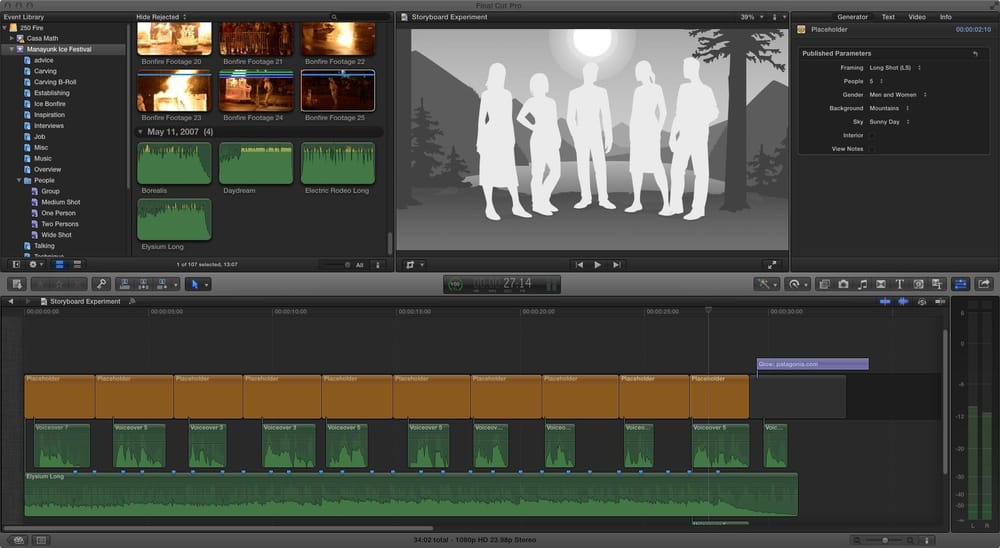This screenshot has width=1000, height=548.
Task: Open the Generators browser icon
Action: (918, 284)
